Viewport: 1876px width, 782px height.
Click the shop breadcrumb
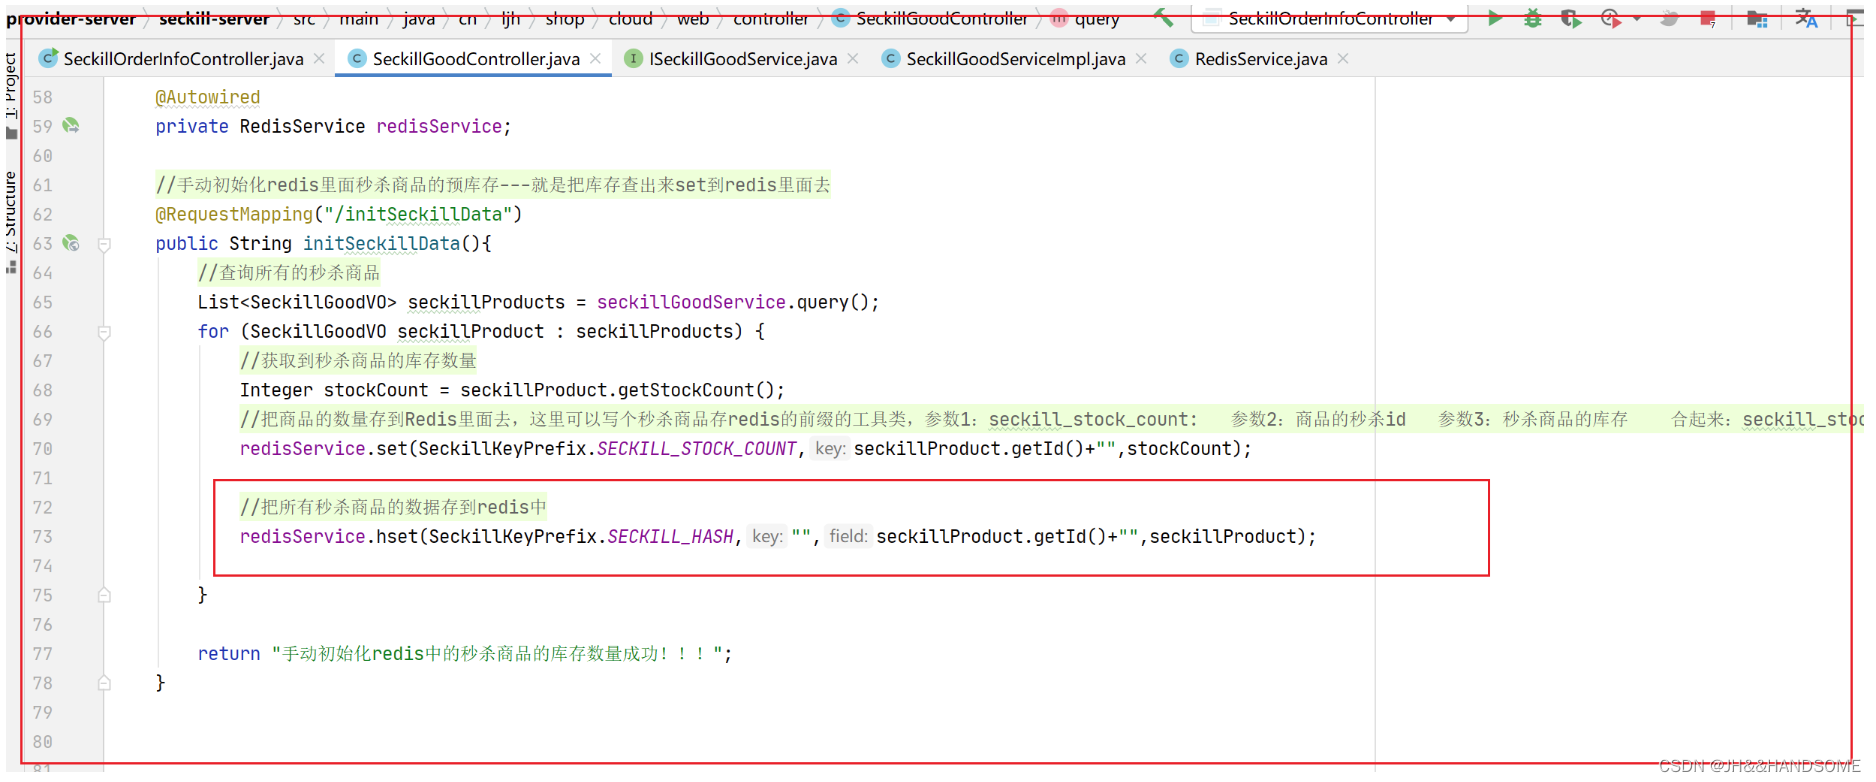tap(565, 18)
